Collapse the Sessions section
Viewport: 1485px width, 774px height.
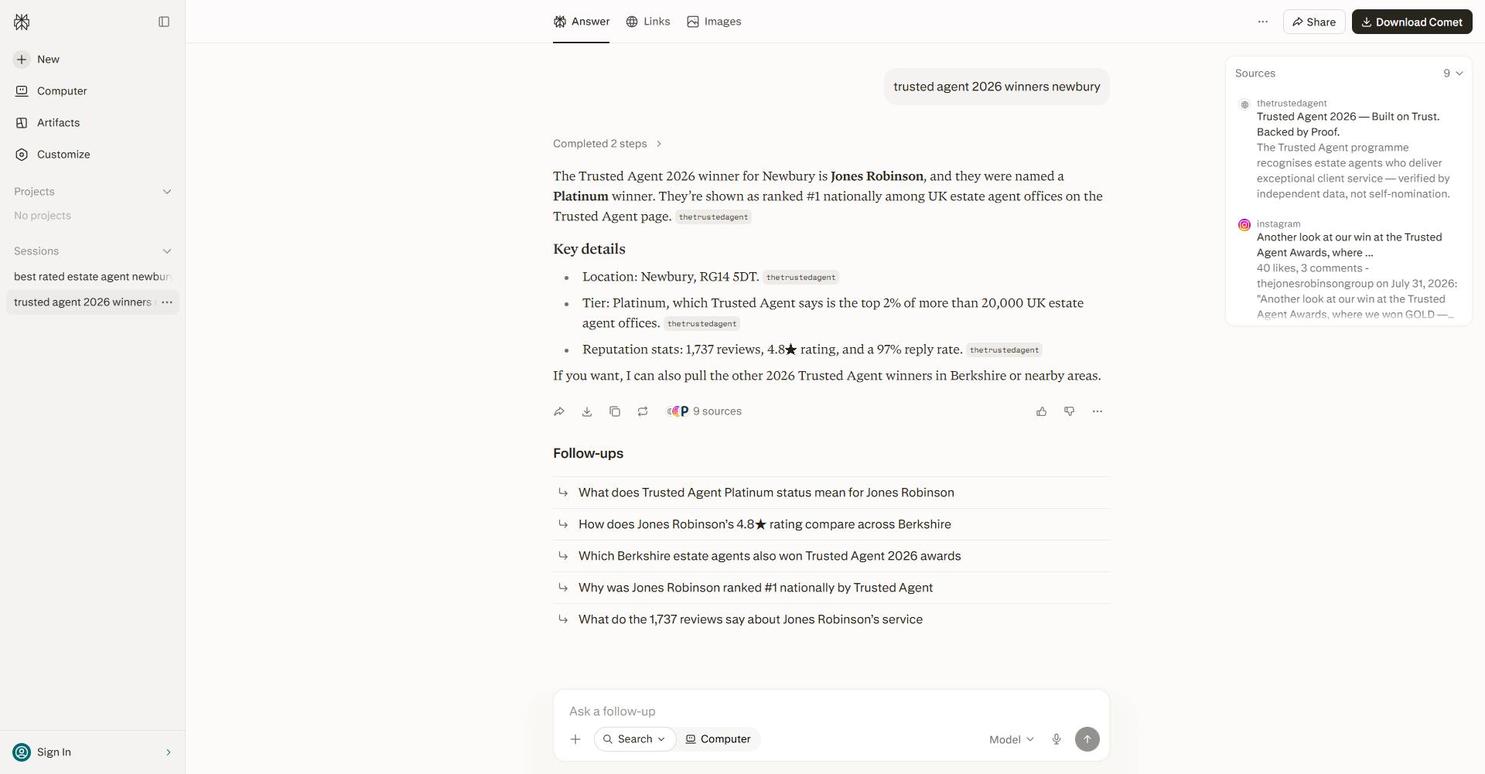(x=167, y=252)
